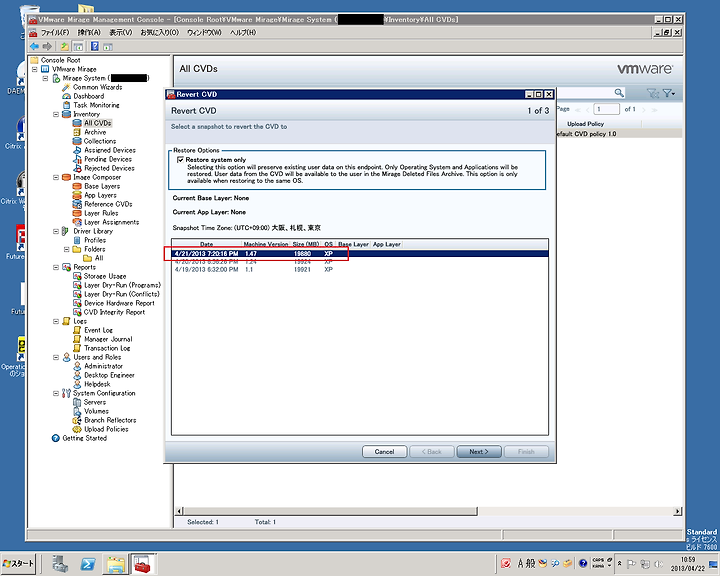The image size is (720, 576).
Task: Select Rejected Devices icon
Action: point(77,168)
